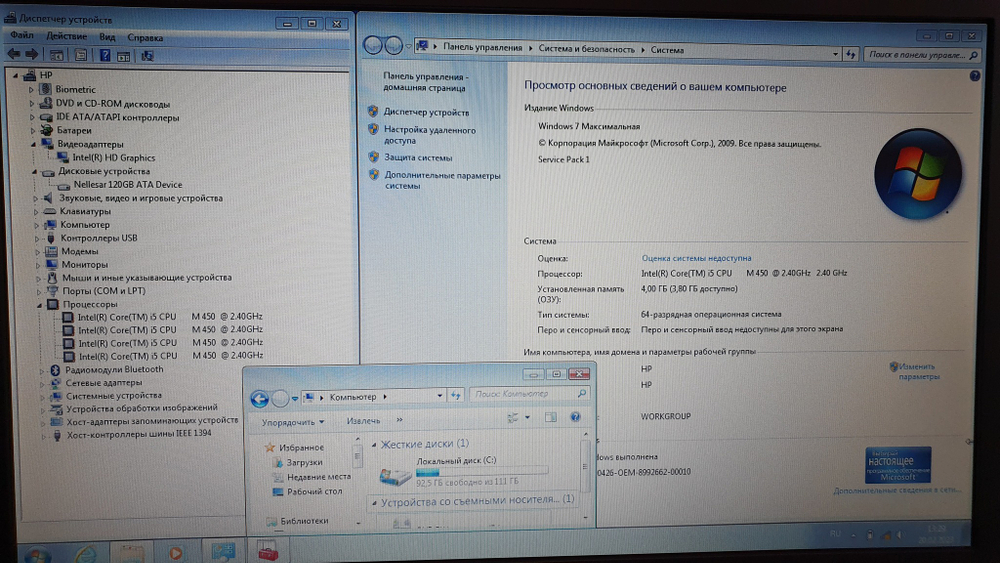Expand the Батареи category
Image resolution: width=1000 pixels, height=563 pixels.
coord(33,131)
